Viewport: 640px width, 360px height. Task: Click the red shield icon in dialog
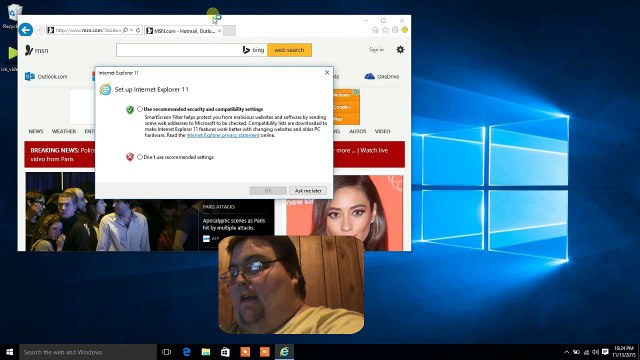click(x=130, y=157)
